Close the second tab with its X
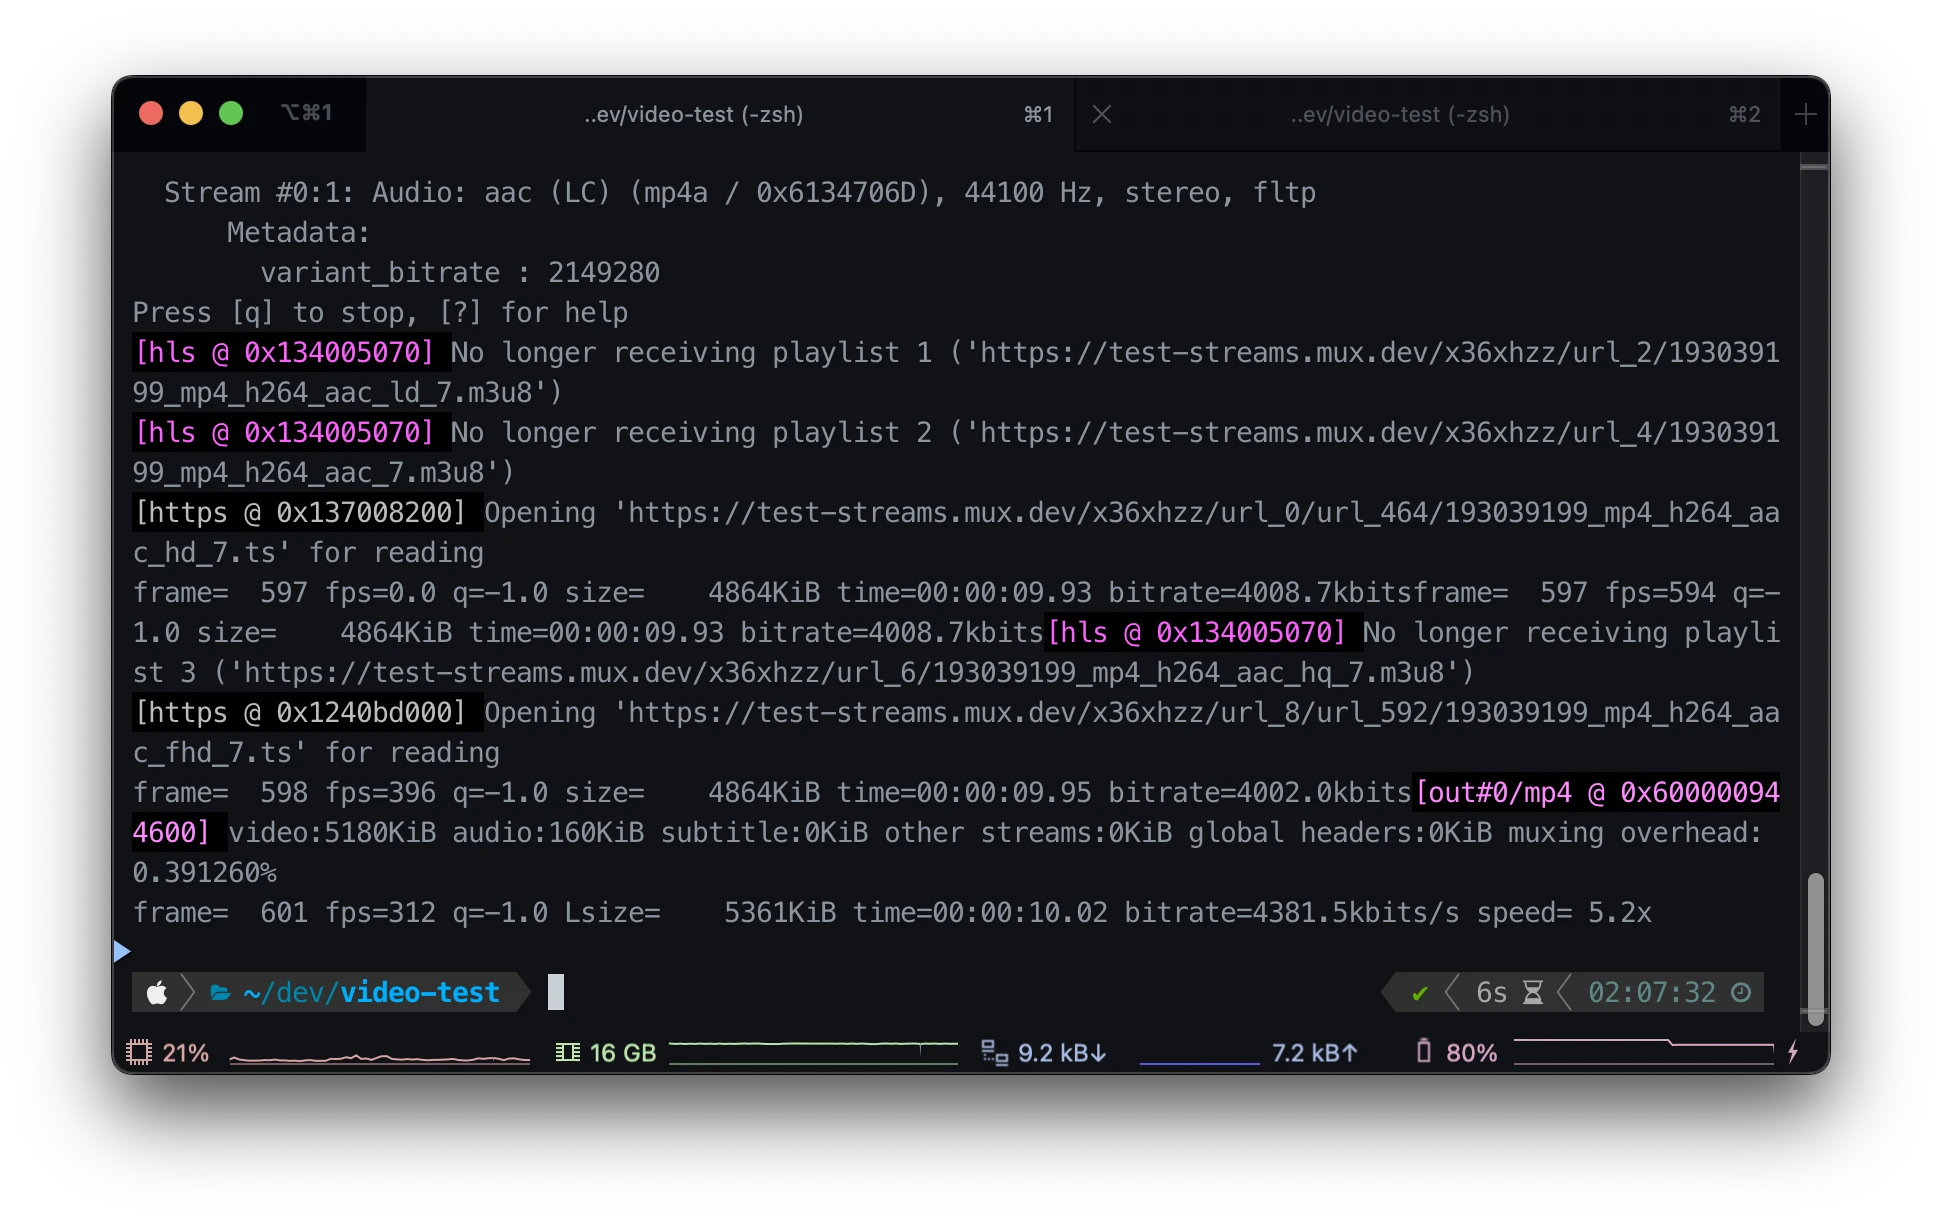Image resolution: width=1942 pixels, height=1222 pixels. click(1102, 114)
